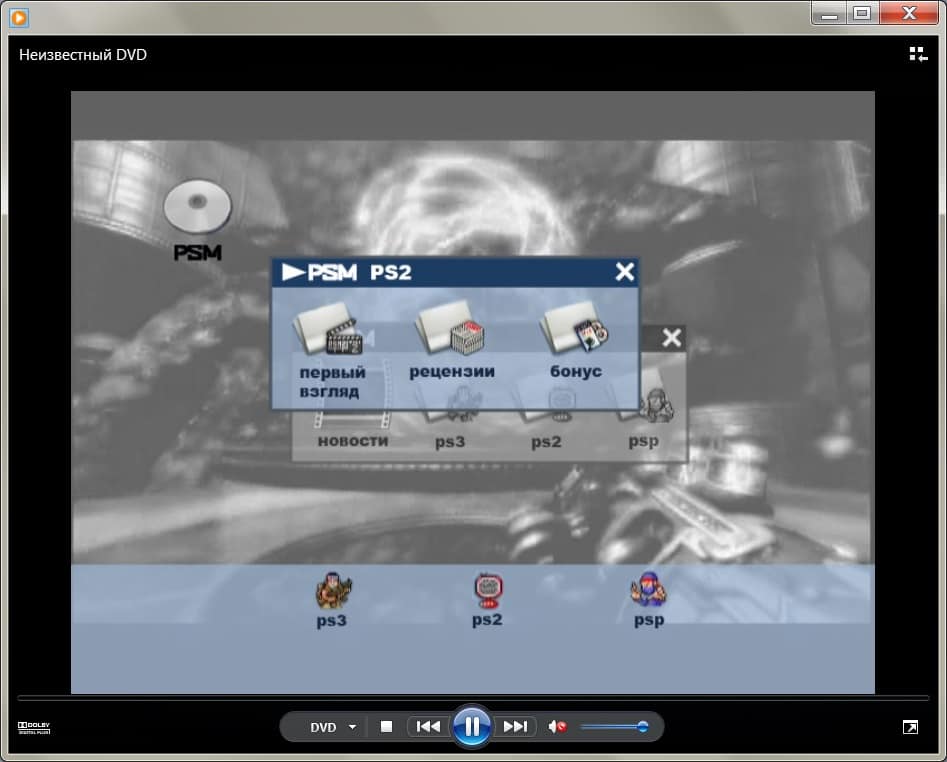
Task: Open the первый взгляд folder
Action: click(x=330, y=351)
